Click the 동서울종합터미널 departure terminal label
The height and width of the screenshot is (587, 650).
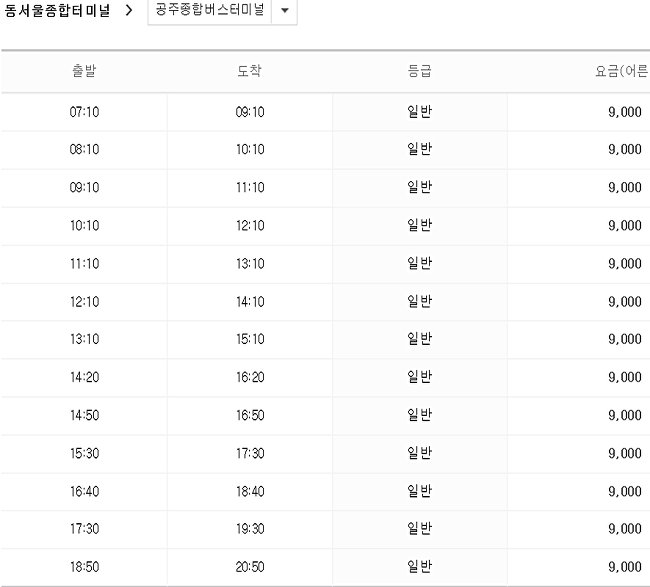coord(57,10)
